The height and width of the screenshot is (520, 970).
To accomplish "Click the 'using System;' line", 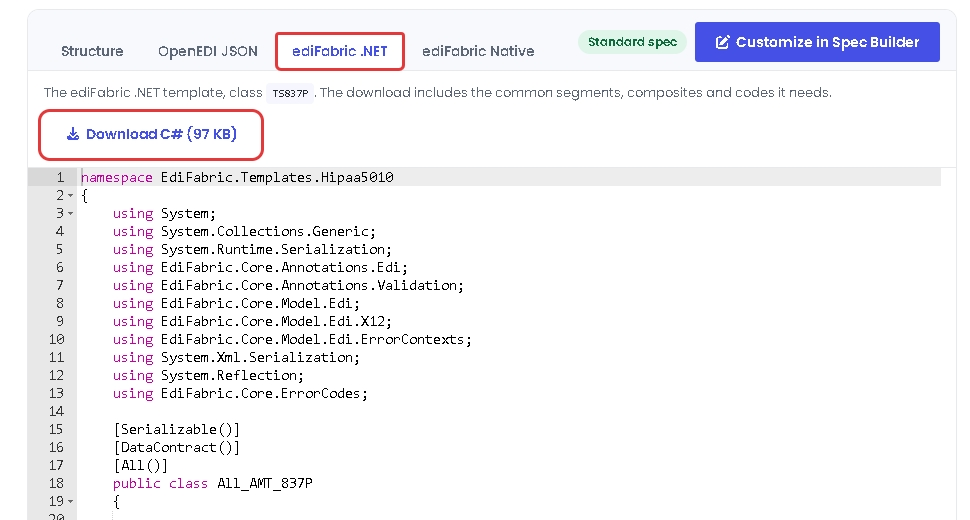I will tap(164, 213).
